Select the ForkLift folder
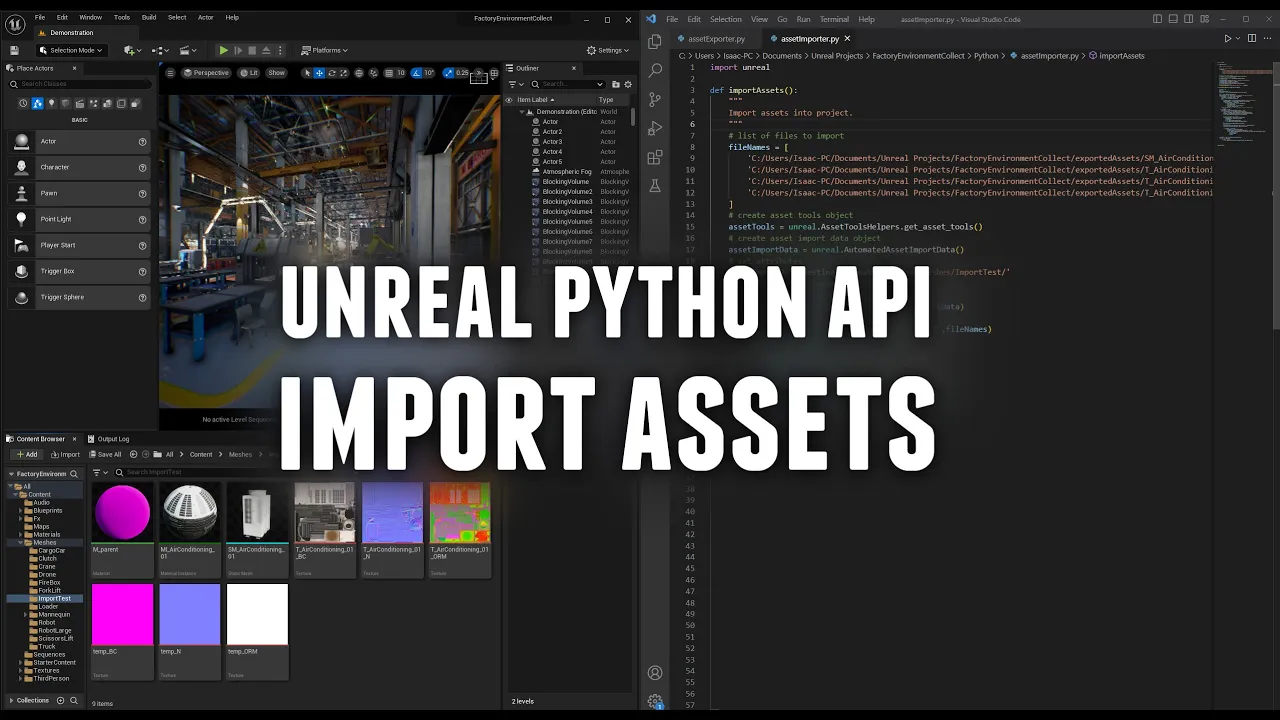The width and height of the screenshot is (1280, 720). coord(49,591)
